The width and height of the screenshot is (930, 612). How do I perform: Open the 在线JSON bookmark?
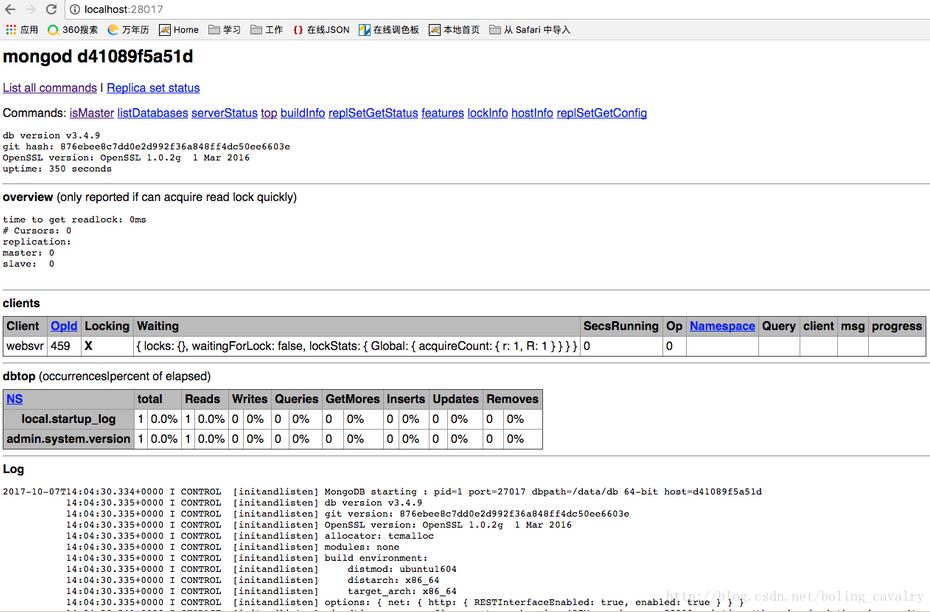point(321,30)
